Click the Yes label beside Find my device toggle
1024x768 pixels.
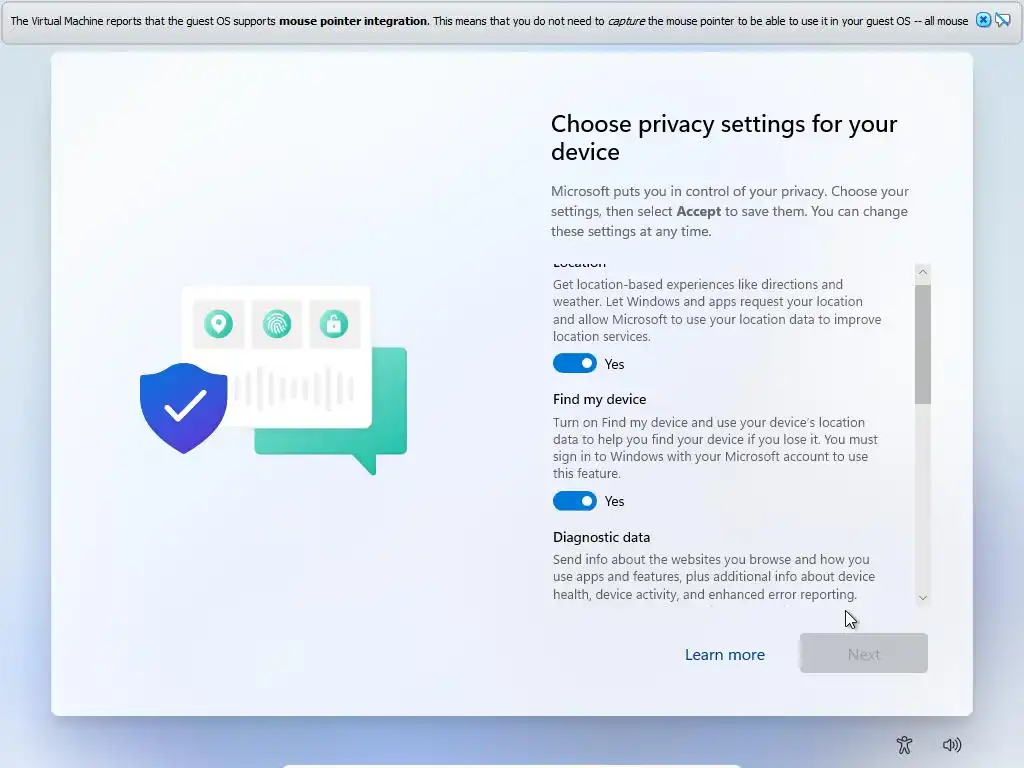point(614,502)
